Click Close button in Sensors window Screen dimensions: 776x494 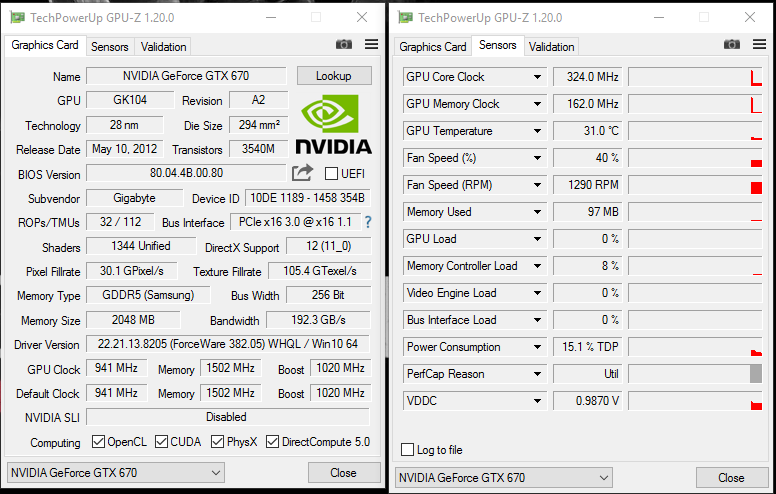[x=730, y=478]
